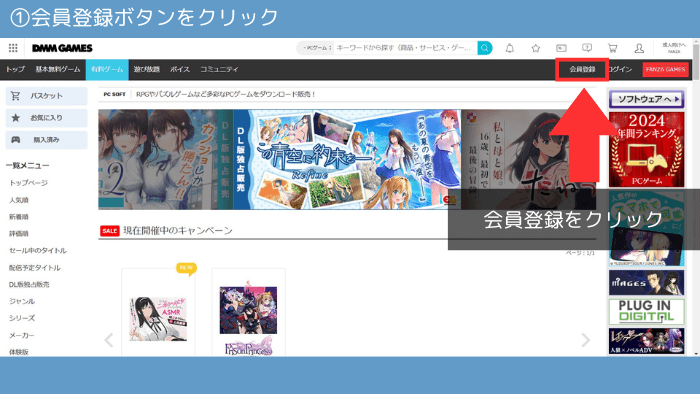Select the 遊び放題 navigation tab
Viewport: 700px width, 394px height.
click(x=146, y=69)
